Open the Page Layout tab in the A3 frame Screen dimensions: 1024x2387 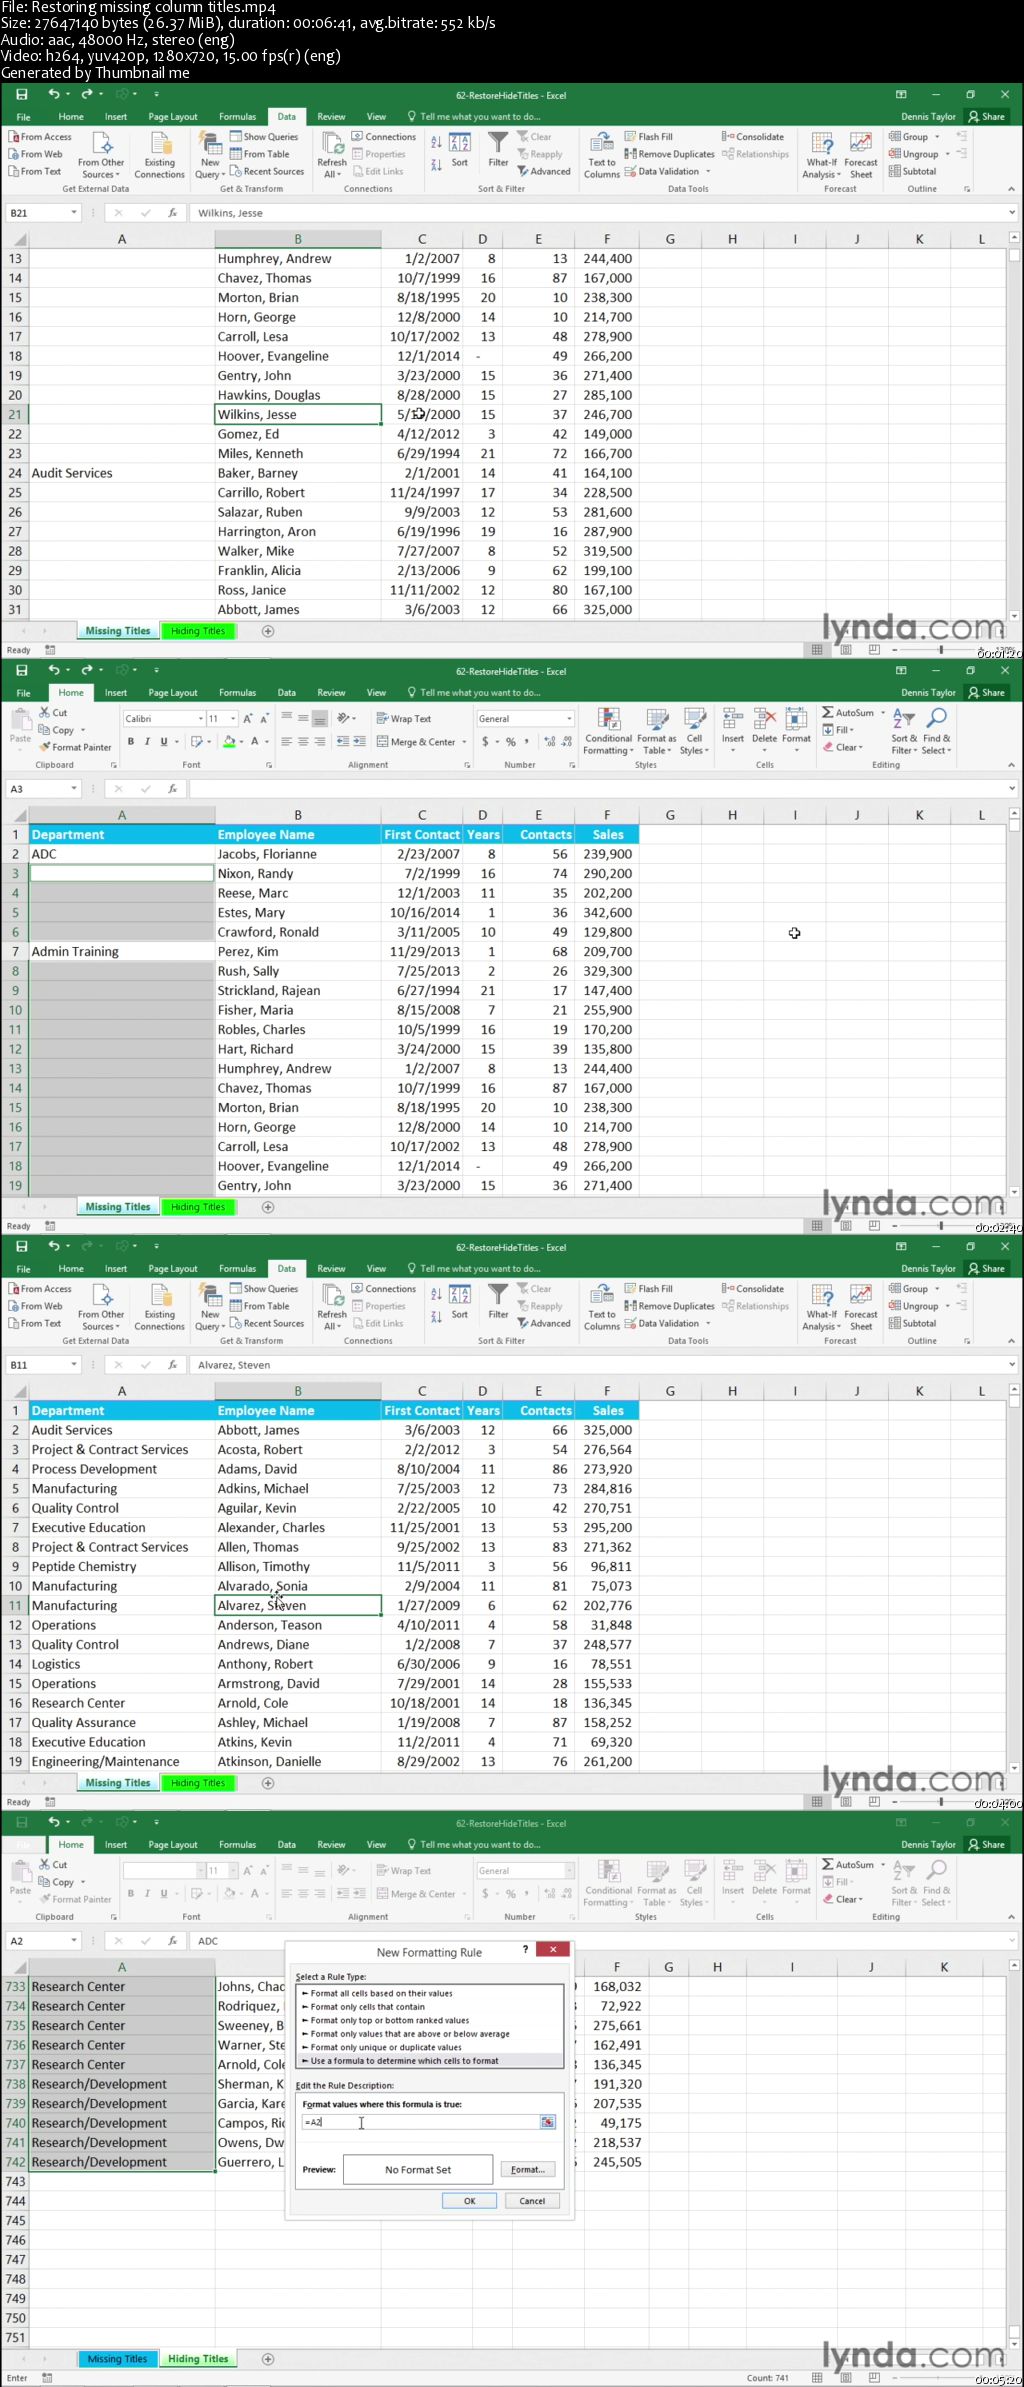pyautogui.click(x=173, y=692)
